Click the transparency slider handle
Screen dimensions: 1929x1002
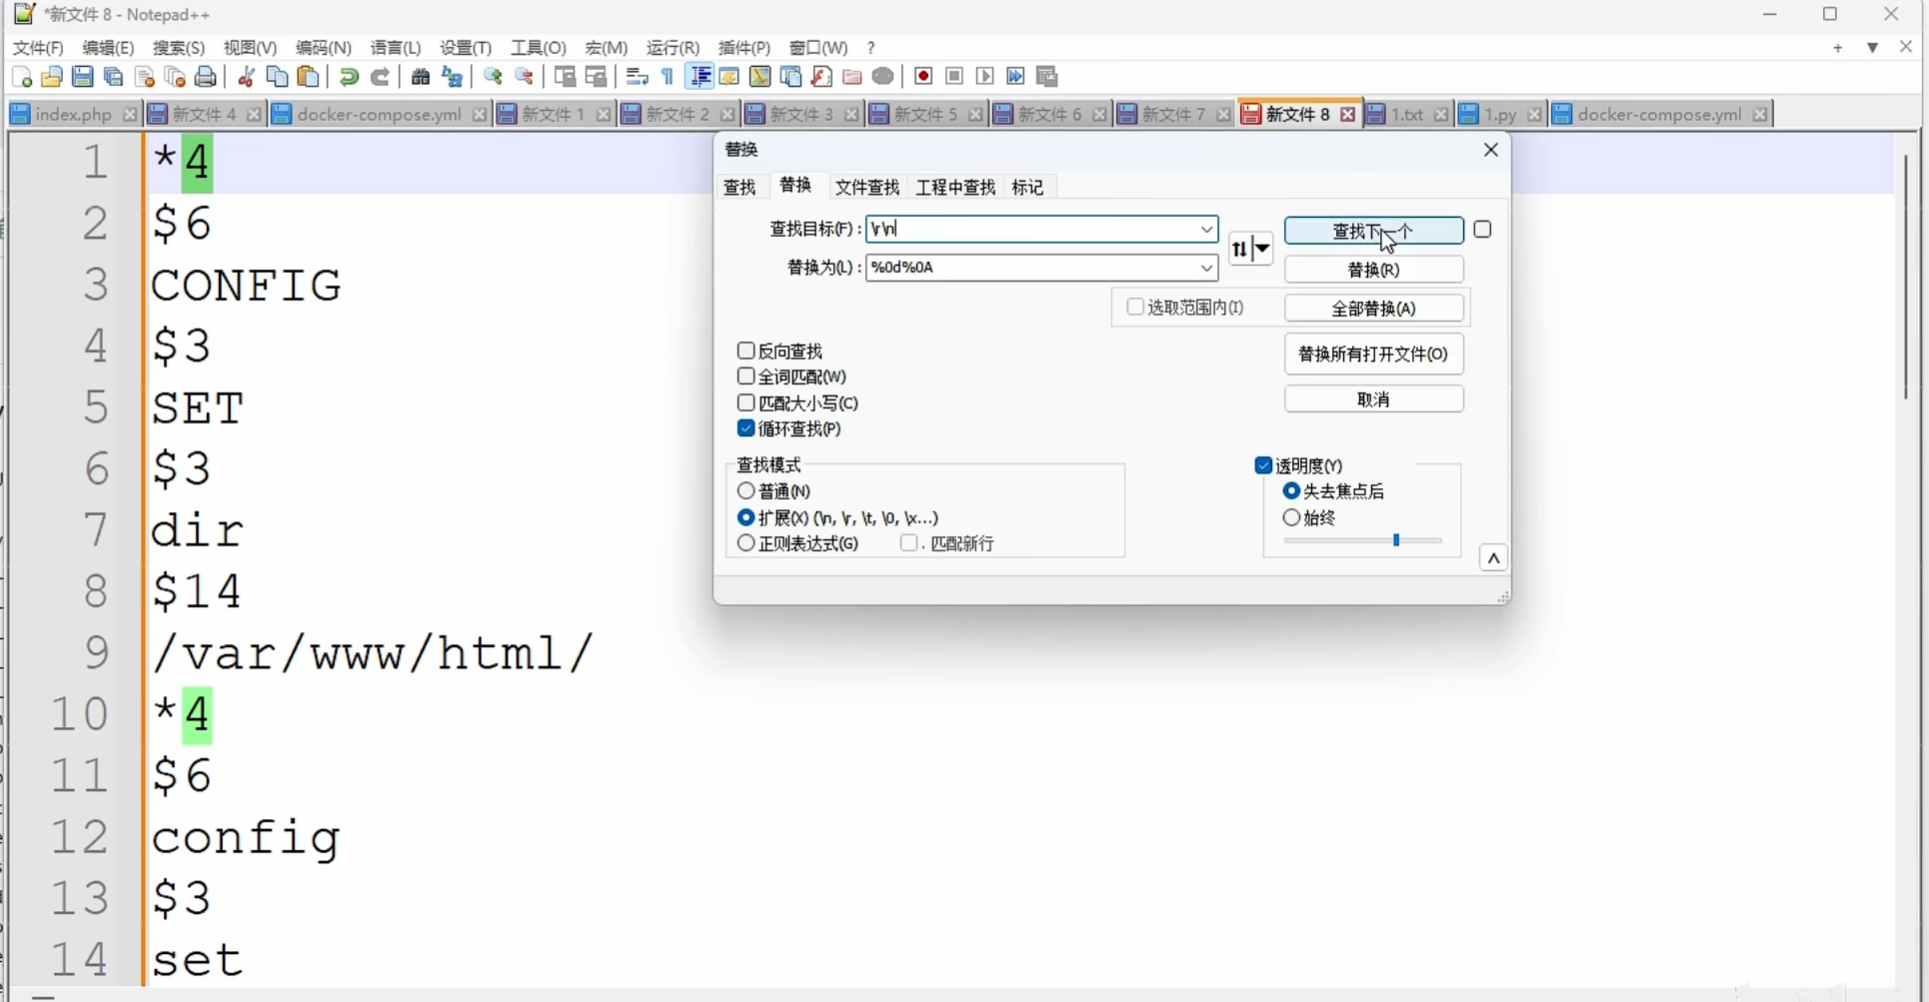[x=1396, y=540]
